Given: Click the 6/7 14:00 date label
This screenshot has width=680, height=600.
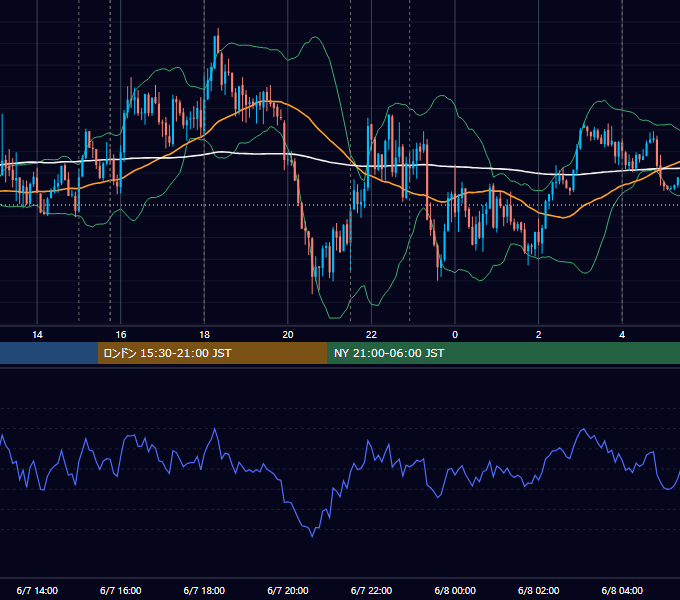Looking at the screenshot, I should [37, 590].
